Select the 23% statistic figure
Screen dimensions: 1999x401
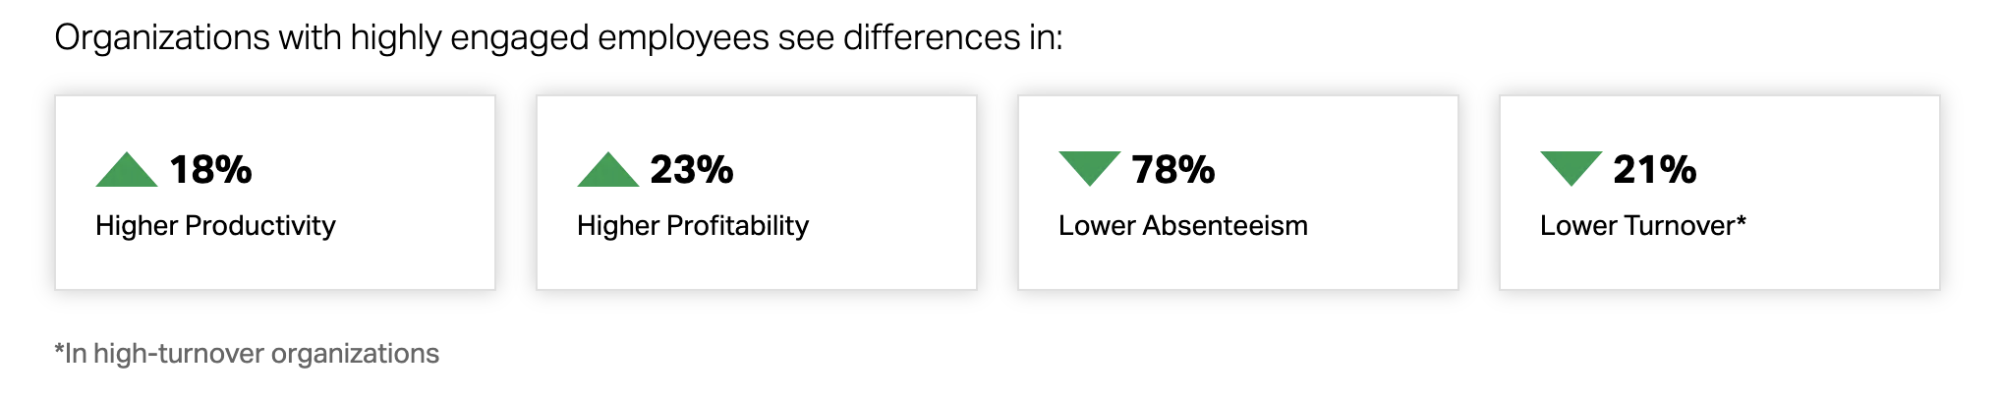click(692, 170)
